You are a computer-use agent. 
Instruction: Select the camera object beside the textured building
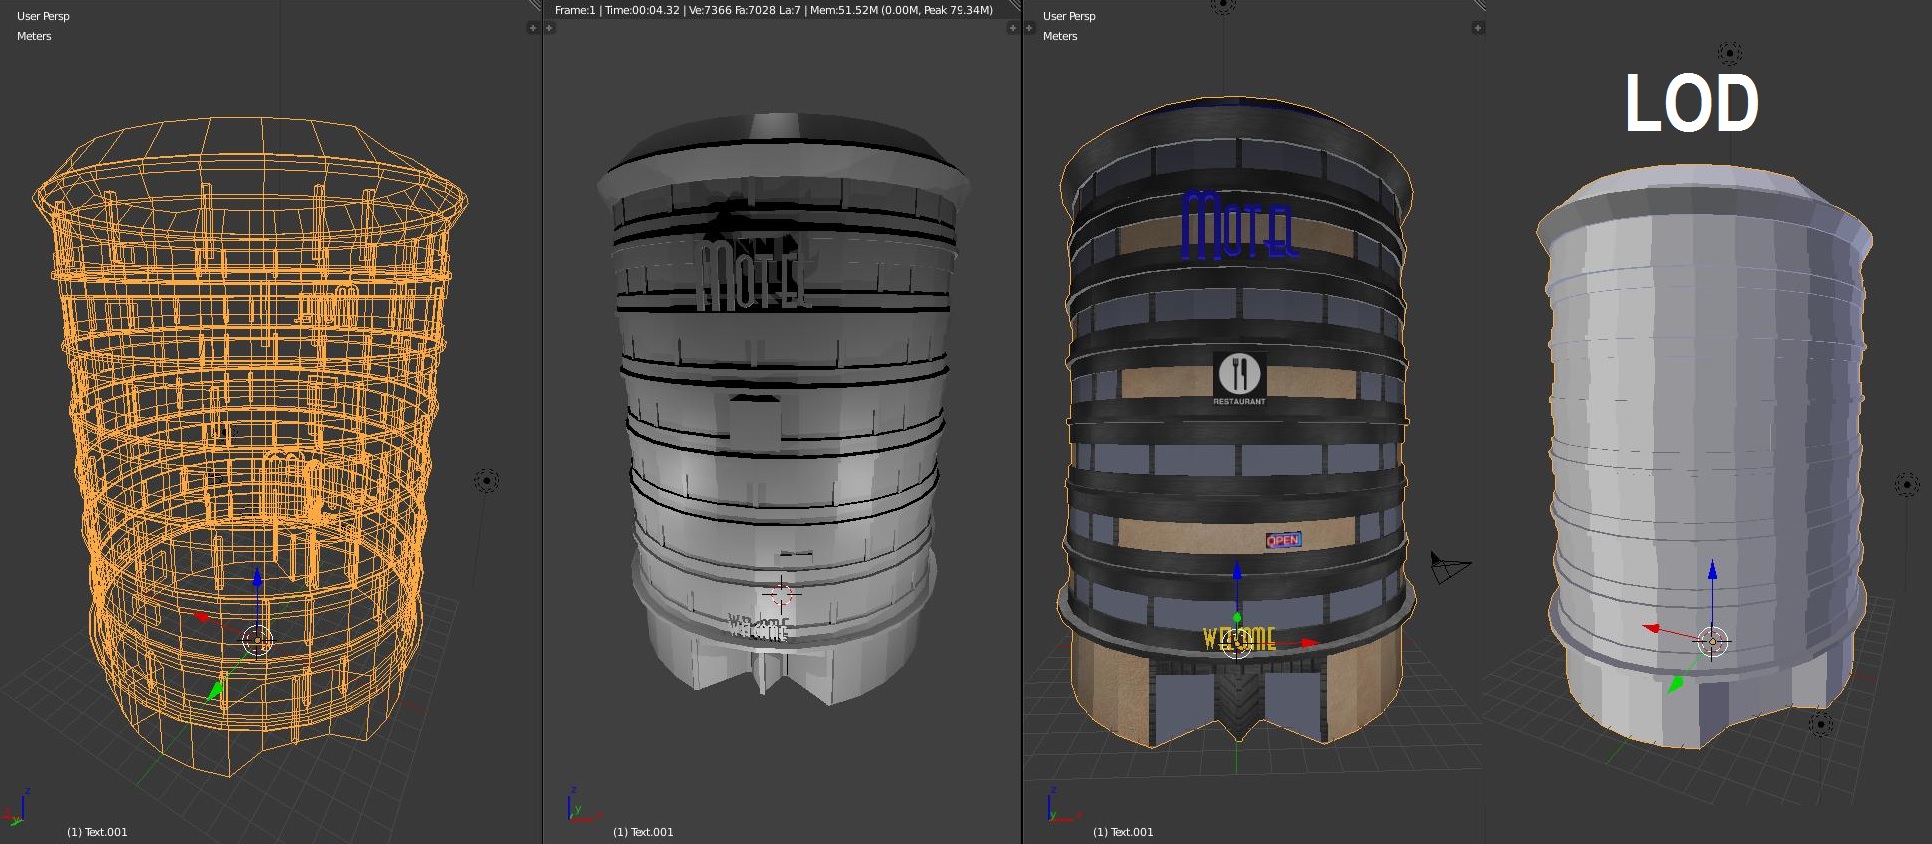1448,568
